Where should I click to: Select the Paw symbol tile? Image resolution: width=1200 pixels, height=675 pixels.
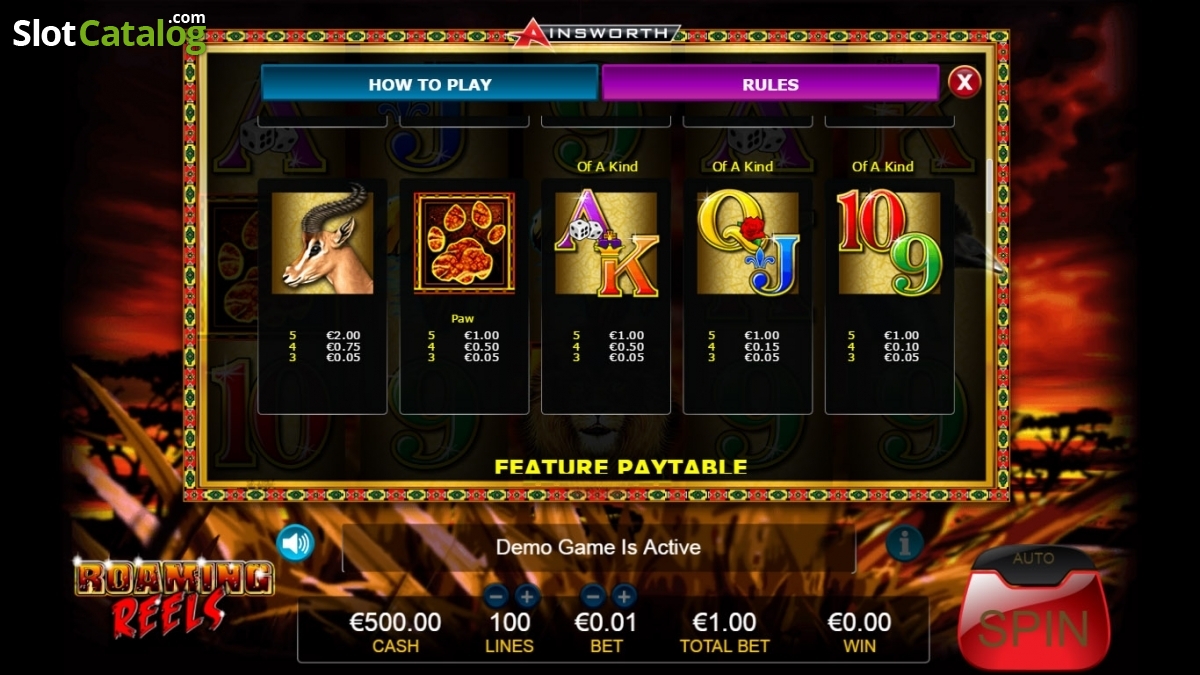click(464, 243)
